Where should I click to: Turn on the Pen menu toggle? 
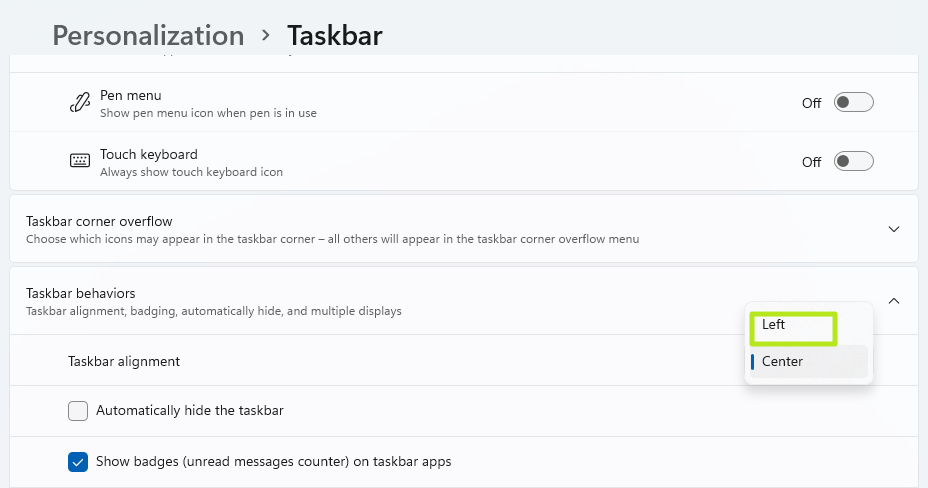pos(853,102)
